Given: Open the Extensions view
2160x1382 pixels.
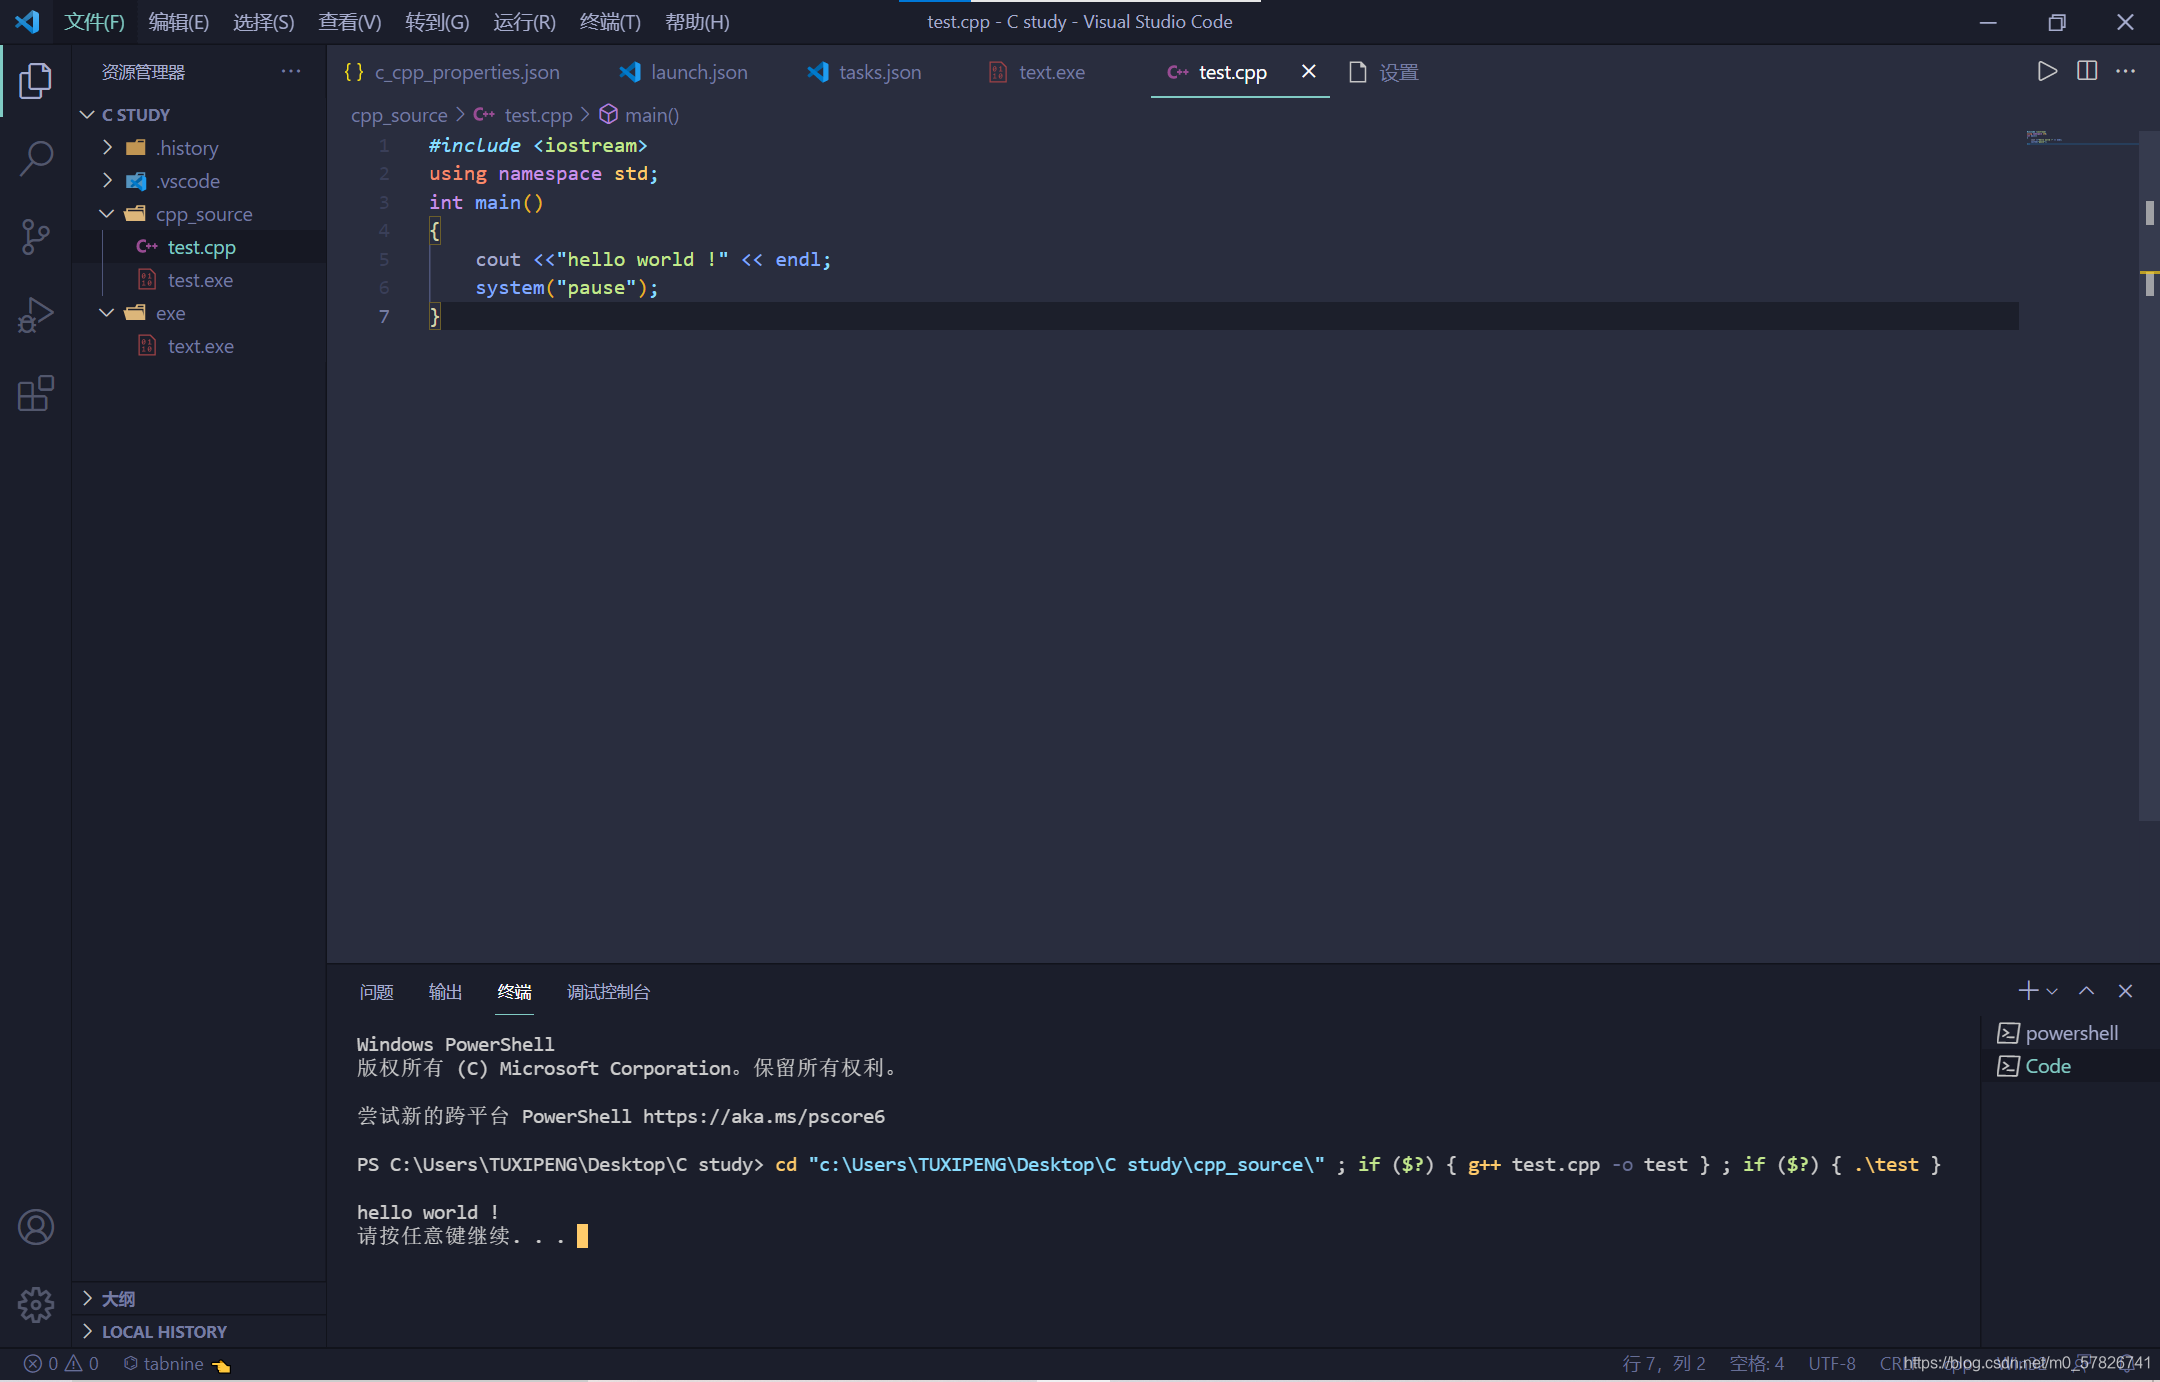Looking at the screenshot, I should pyautogui.click(x=36, y=394).
